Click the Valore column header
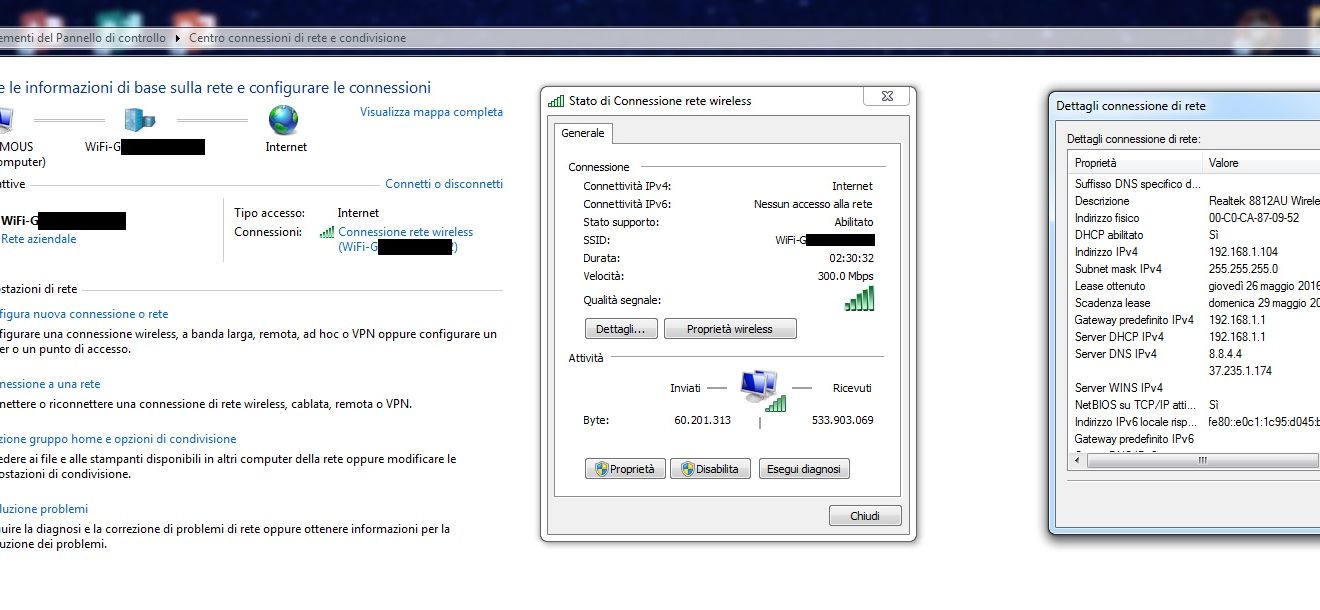The height and width of the screenshot is (610, 1320). tap(1261, 163)
